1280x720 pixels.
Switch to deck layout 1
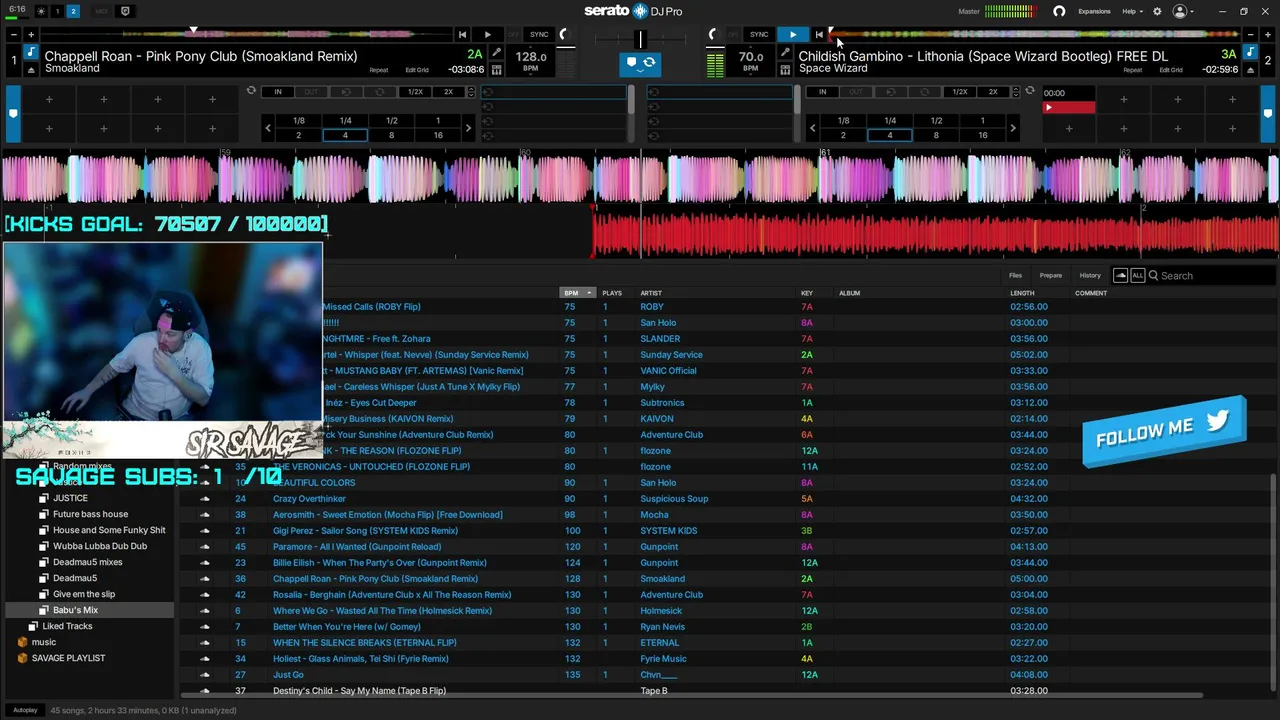coord(57,11)
